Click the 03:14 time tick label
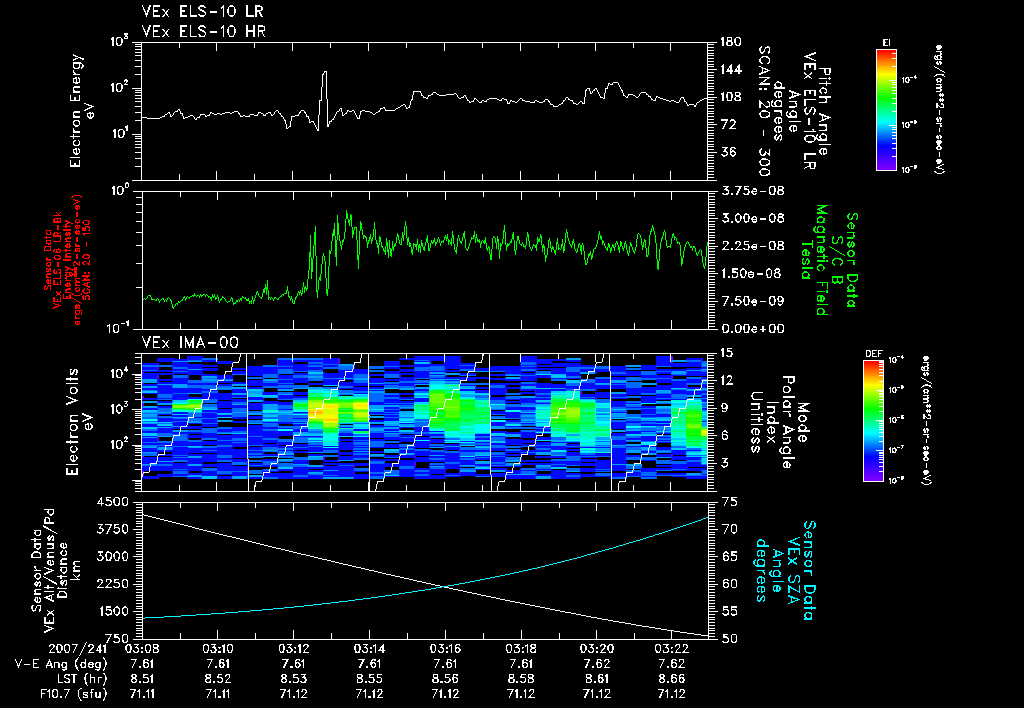The image size is (1024, 708). [369, 649]
